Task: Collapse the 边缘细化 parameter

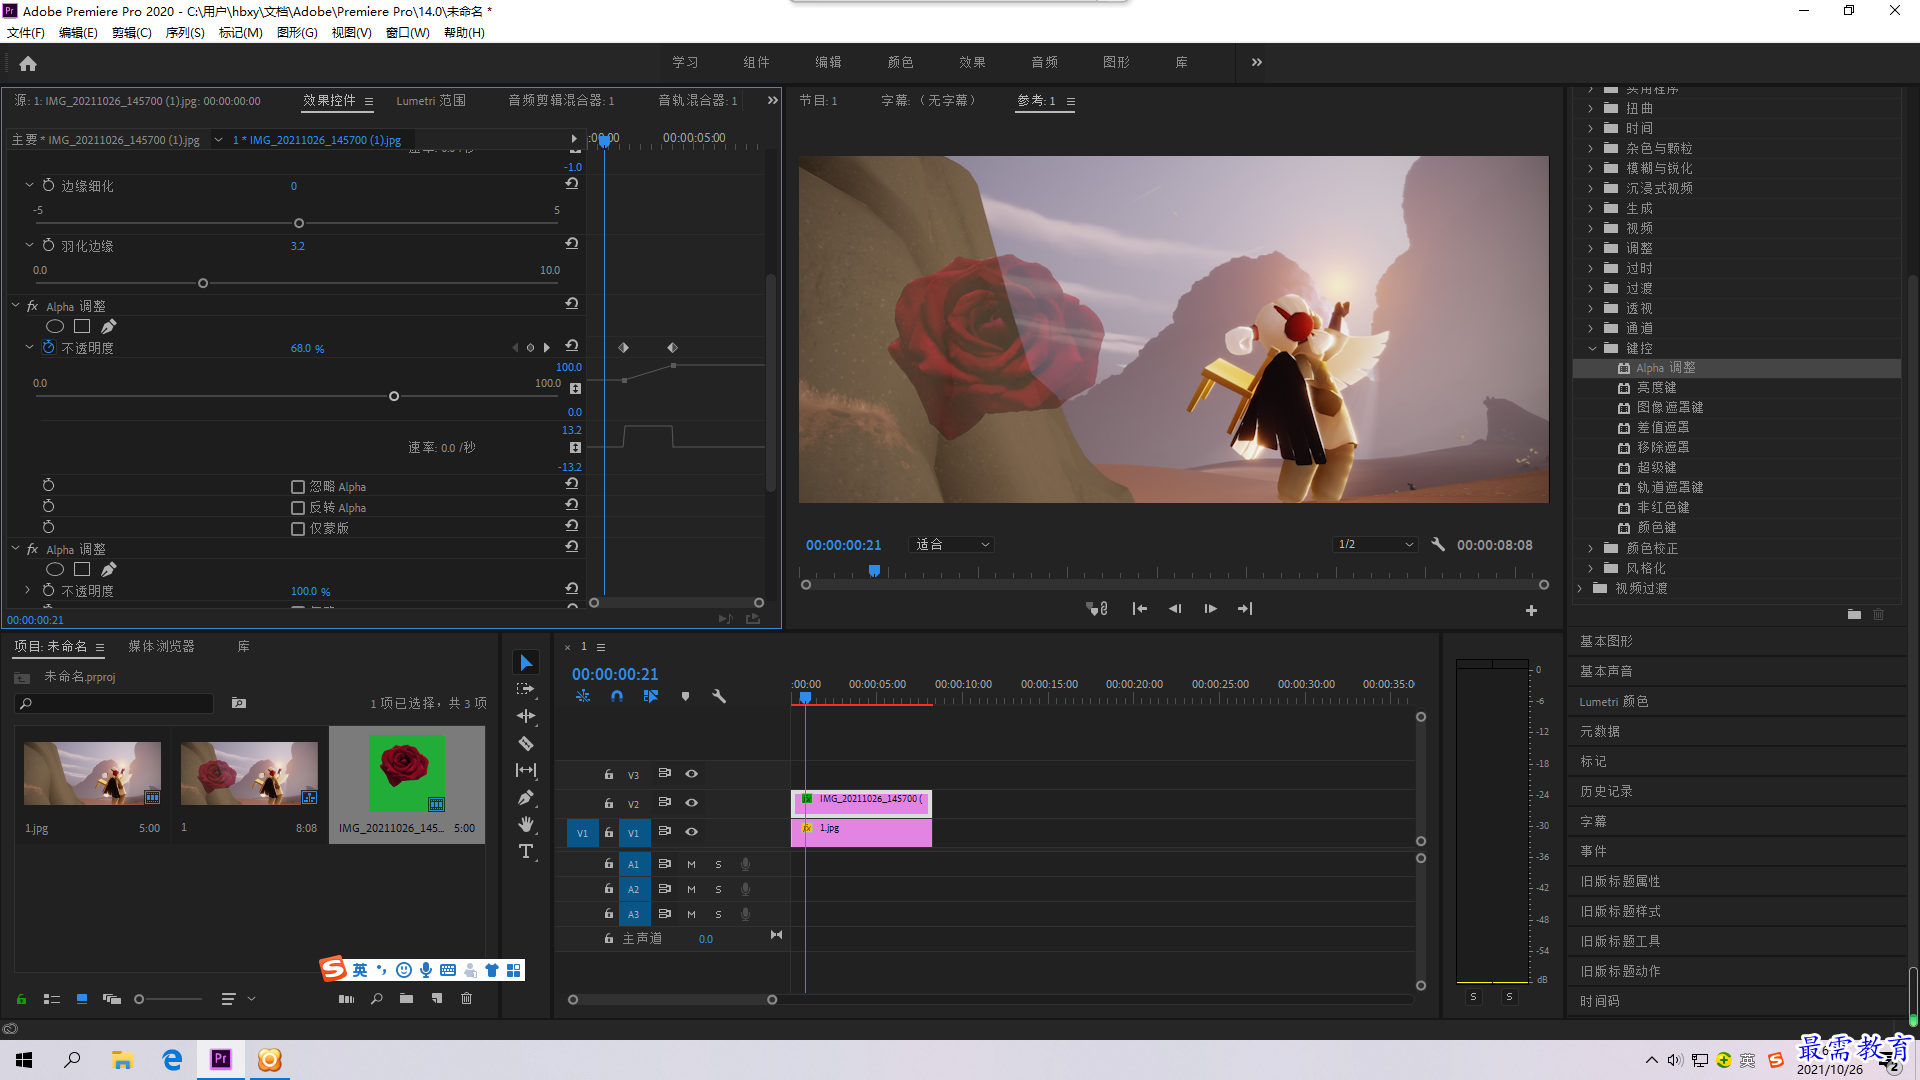Action: (x=29, y=185)
